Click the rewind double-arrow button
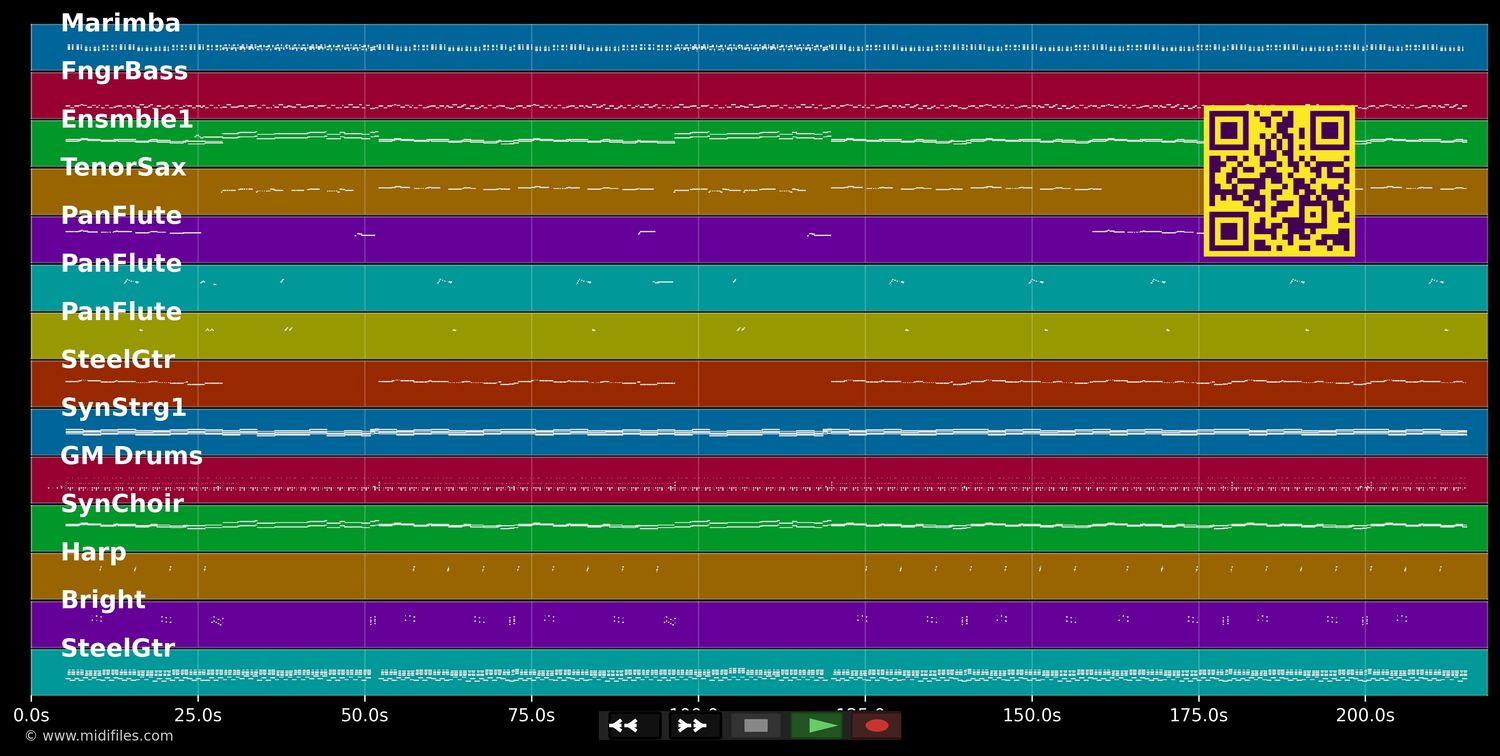This screenshot has height=756, width=1500. (635, 726)
